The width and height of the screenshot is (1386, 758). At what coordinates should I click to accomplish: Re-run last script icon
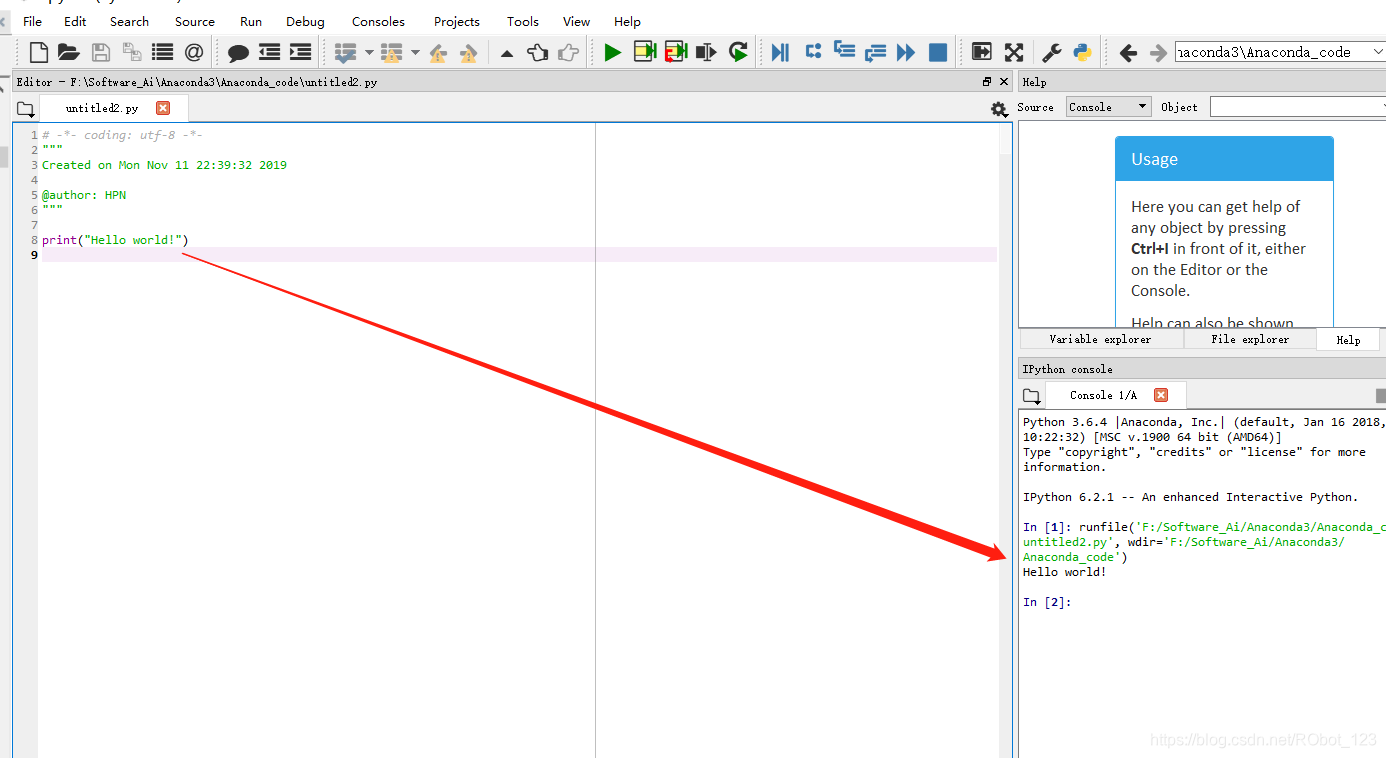pos(738,52)
